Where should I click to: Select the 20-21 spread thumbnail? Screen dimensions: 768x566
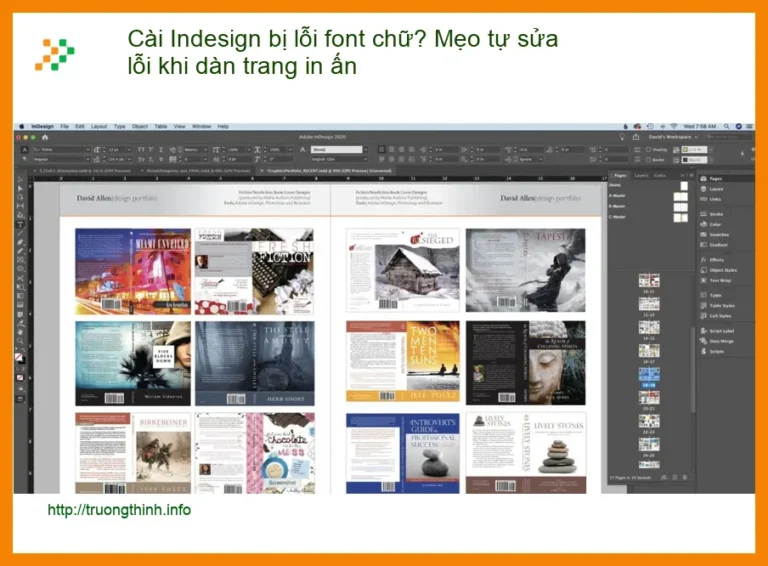649,397
